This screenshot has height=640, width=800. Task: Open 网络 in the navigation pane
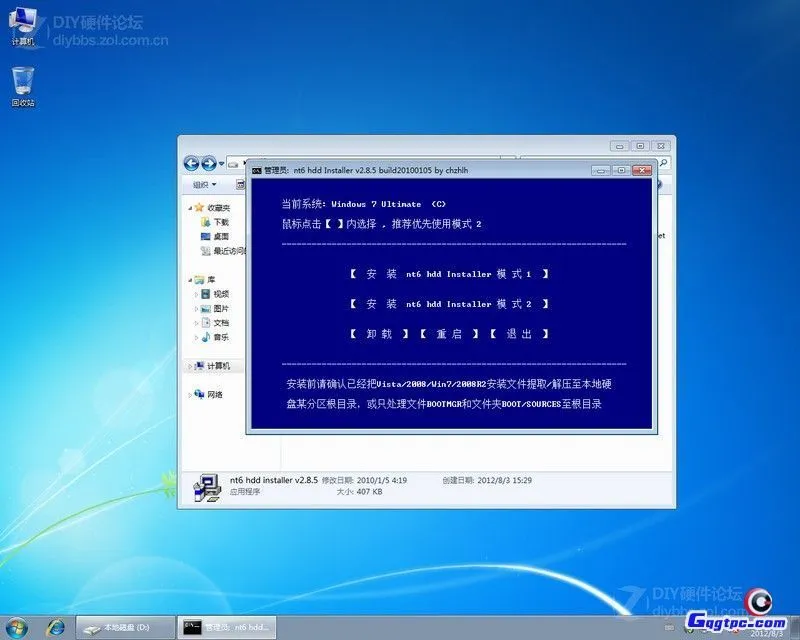tap(216, 394)
